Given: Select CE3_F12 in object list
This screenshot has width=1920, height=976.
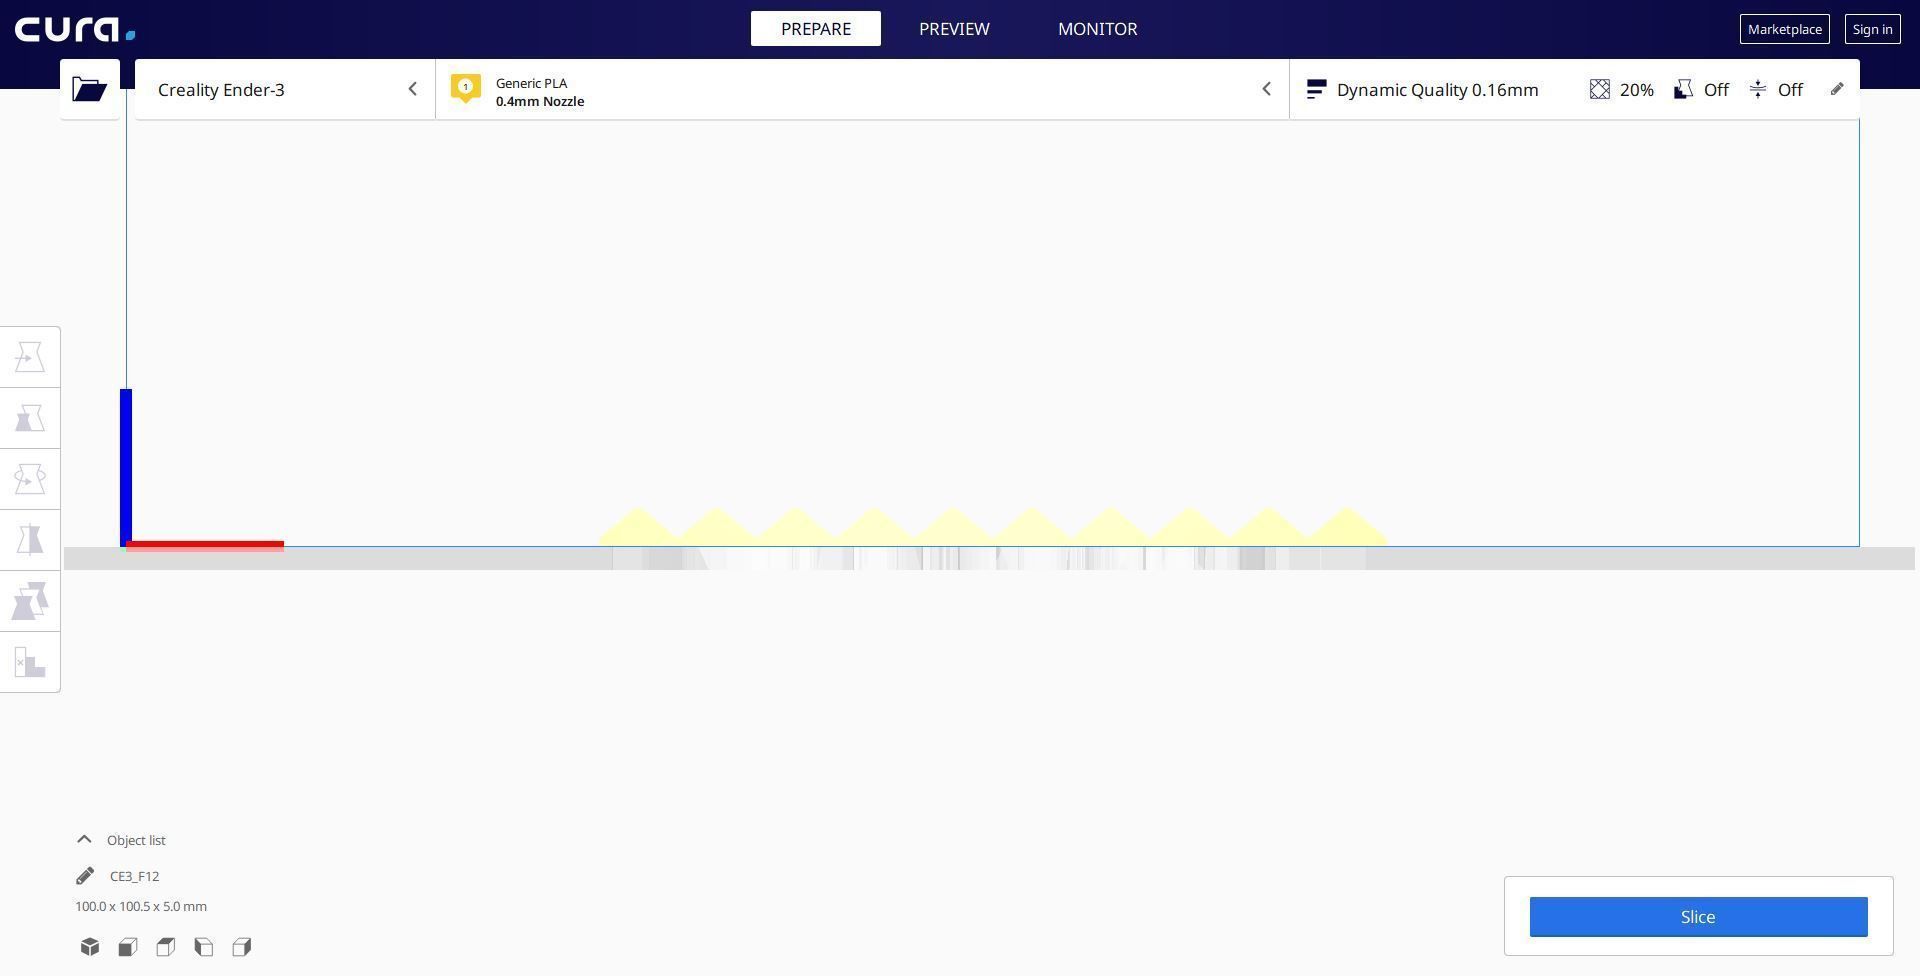Looking at the screenshot, I should pos(134,876).
